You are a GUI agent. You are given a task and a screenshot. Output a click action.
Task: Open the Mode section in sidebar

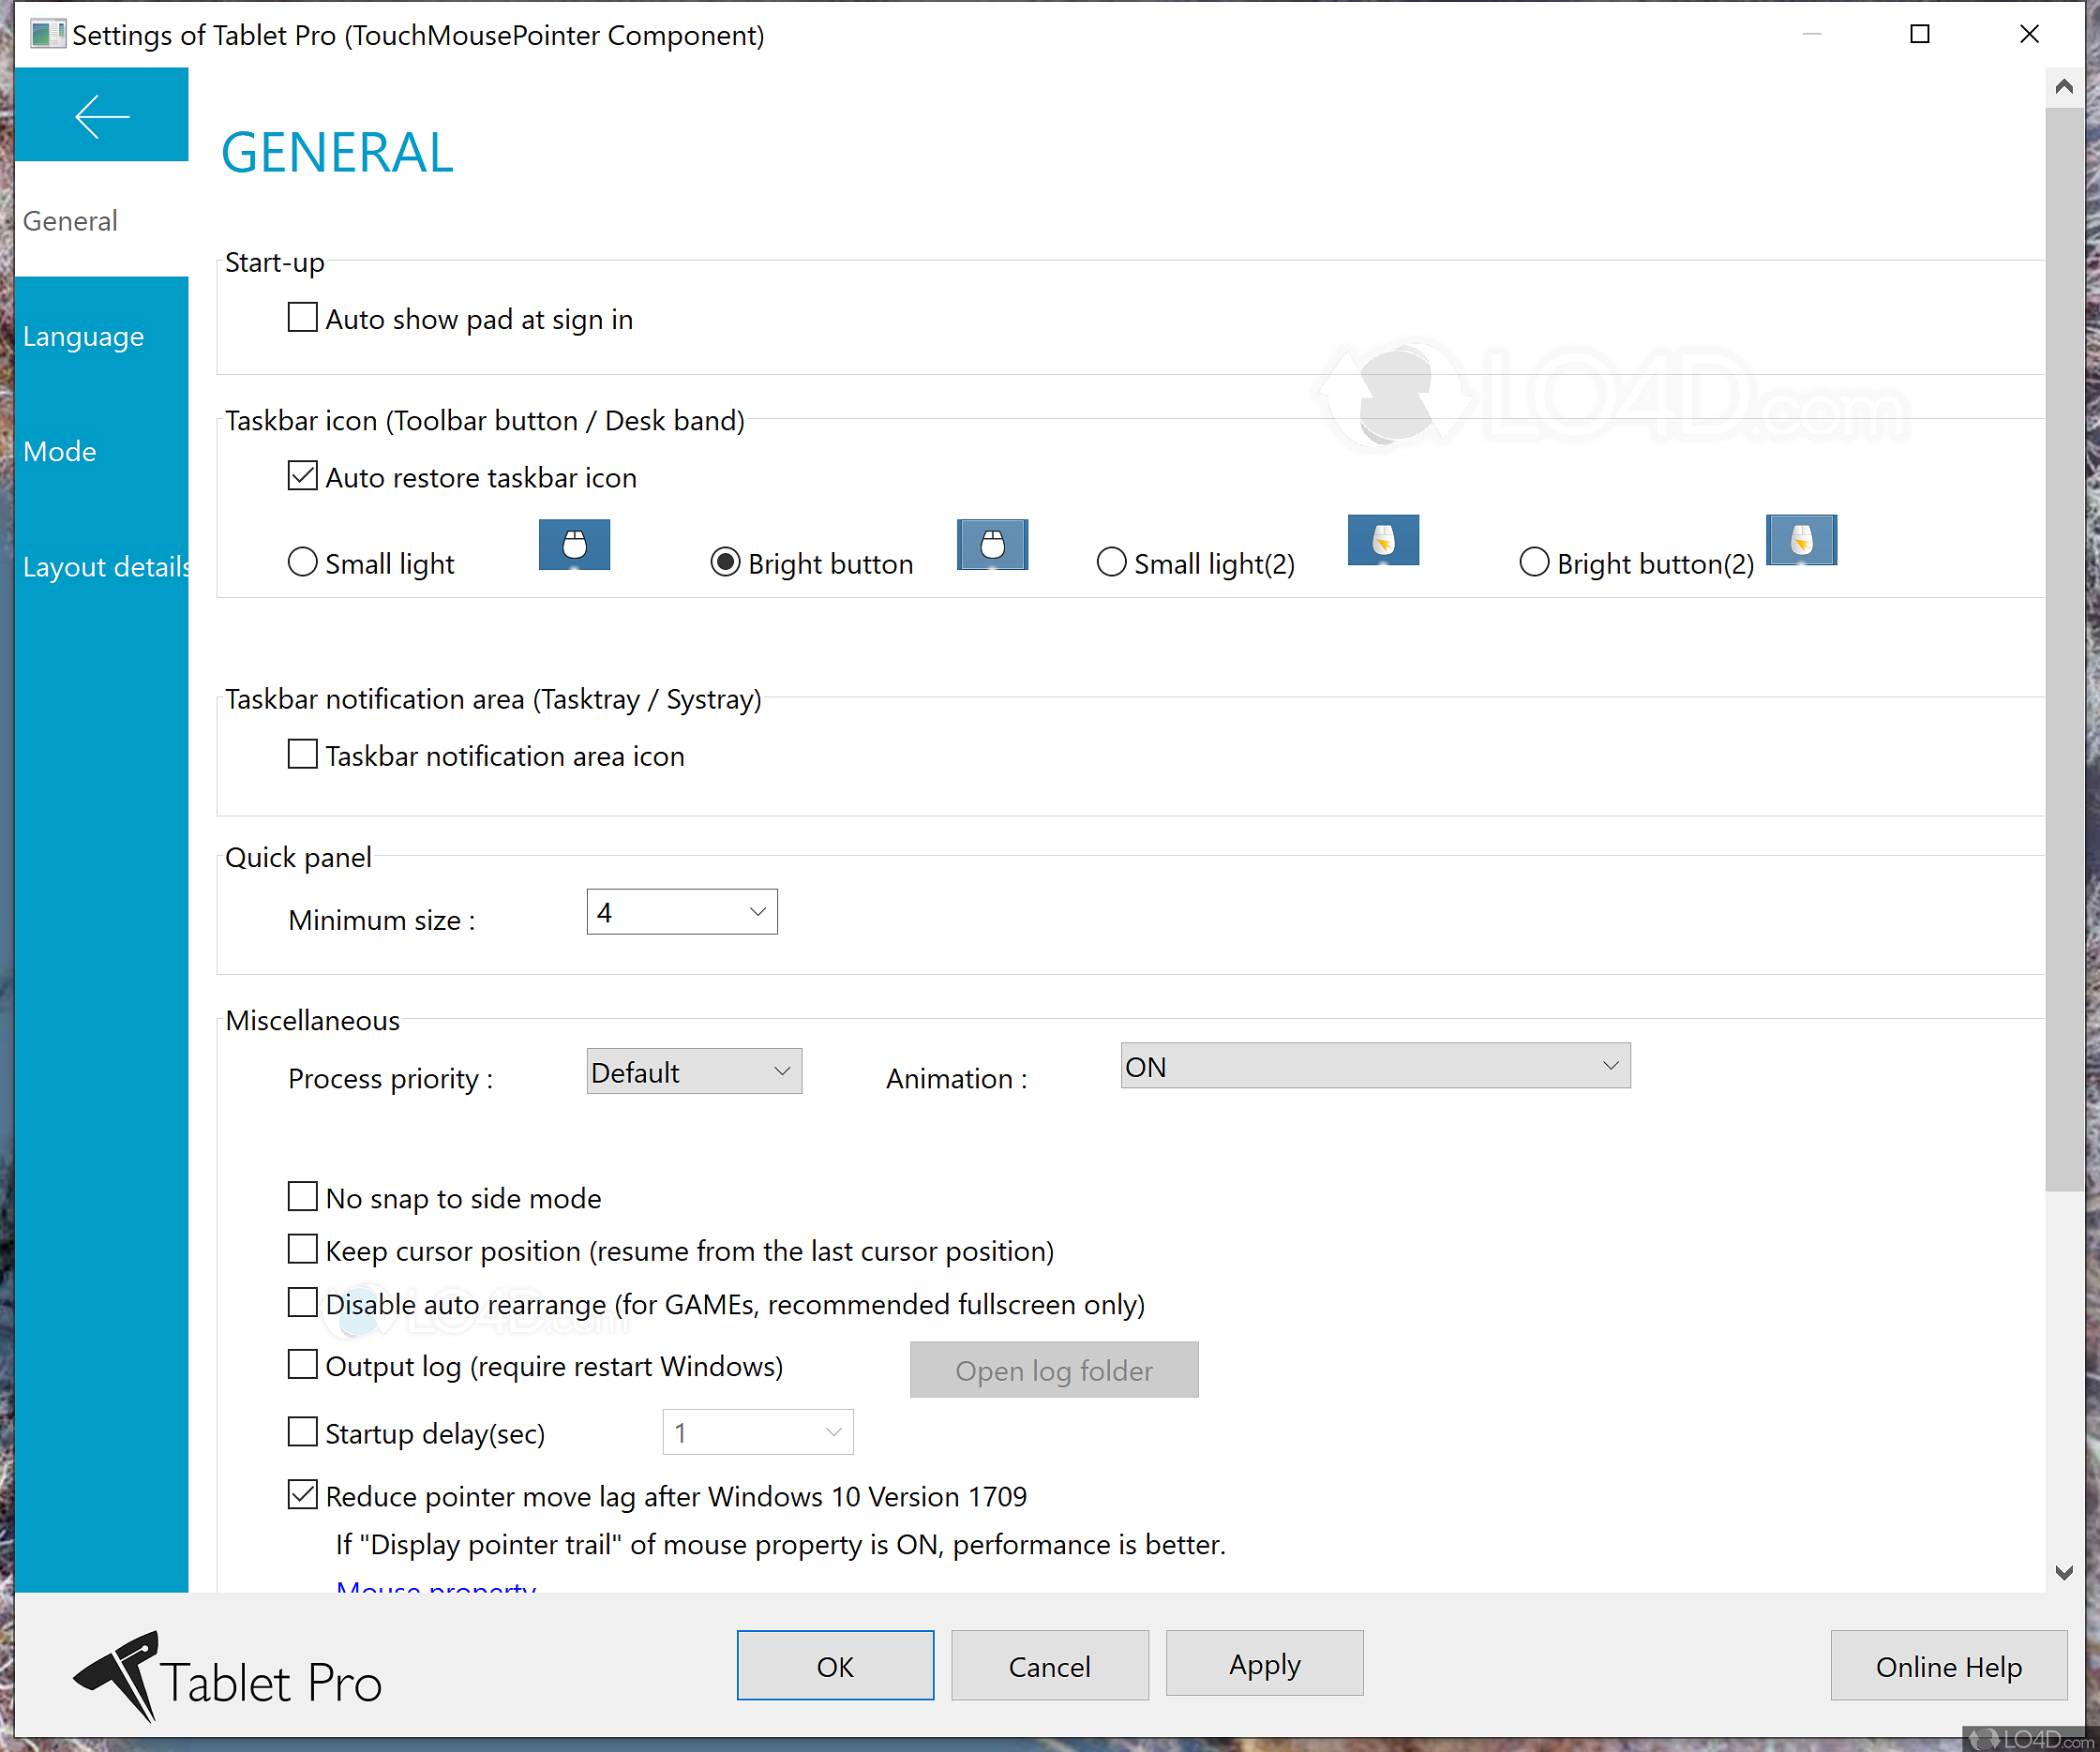pos(60,451)
